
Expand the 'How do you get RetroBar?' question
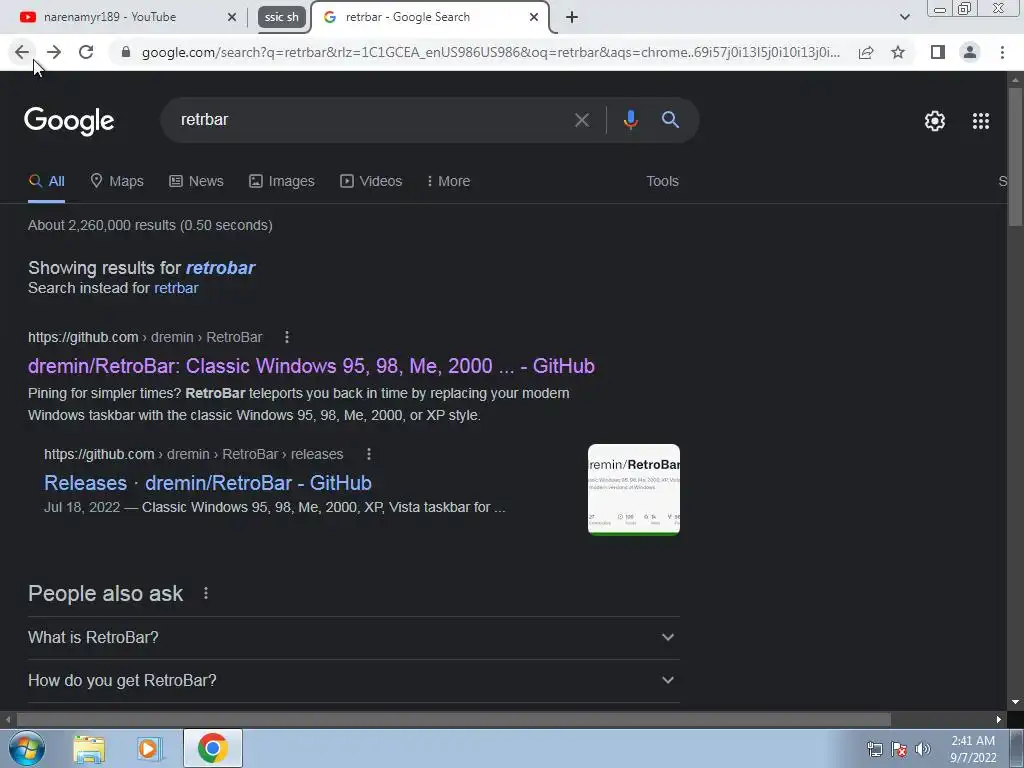tap(353, 680)
